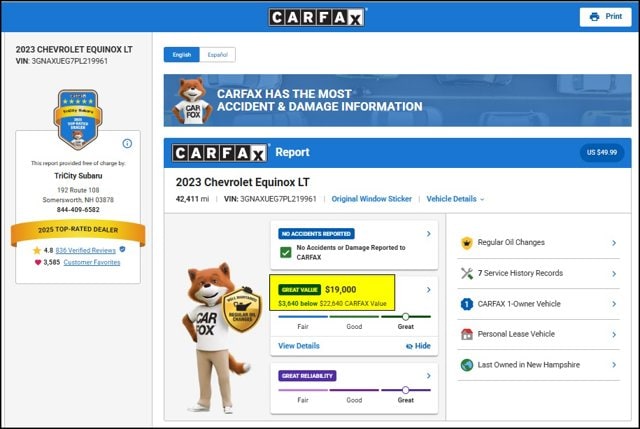Open Regular Oil Changes row chevron
Viewport: 640px width, 429px height.
[x=614, y=243]
